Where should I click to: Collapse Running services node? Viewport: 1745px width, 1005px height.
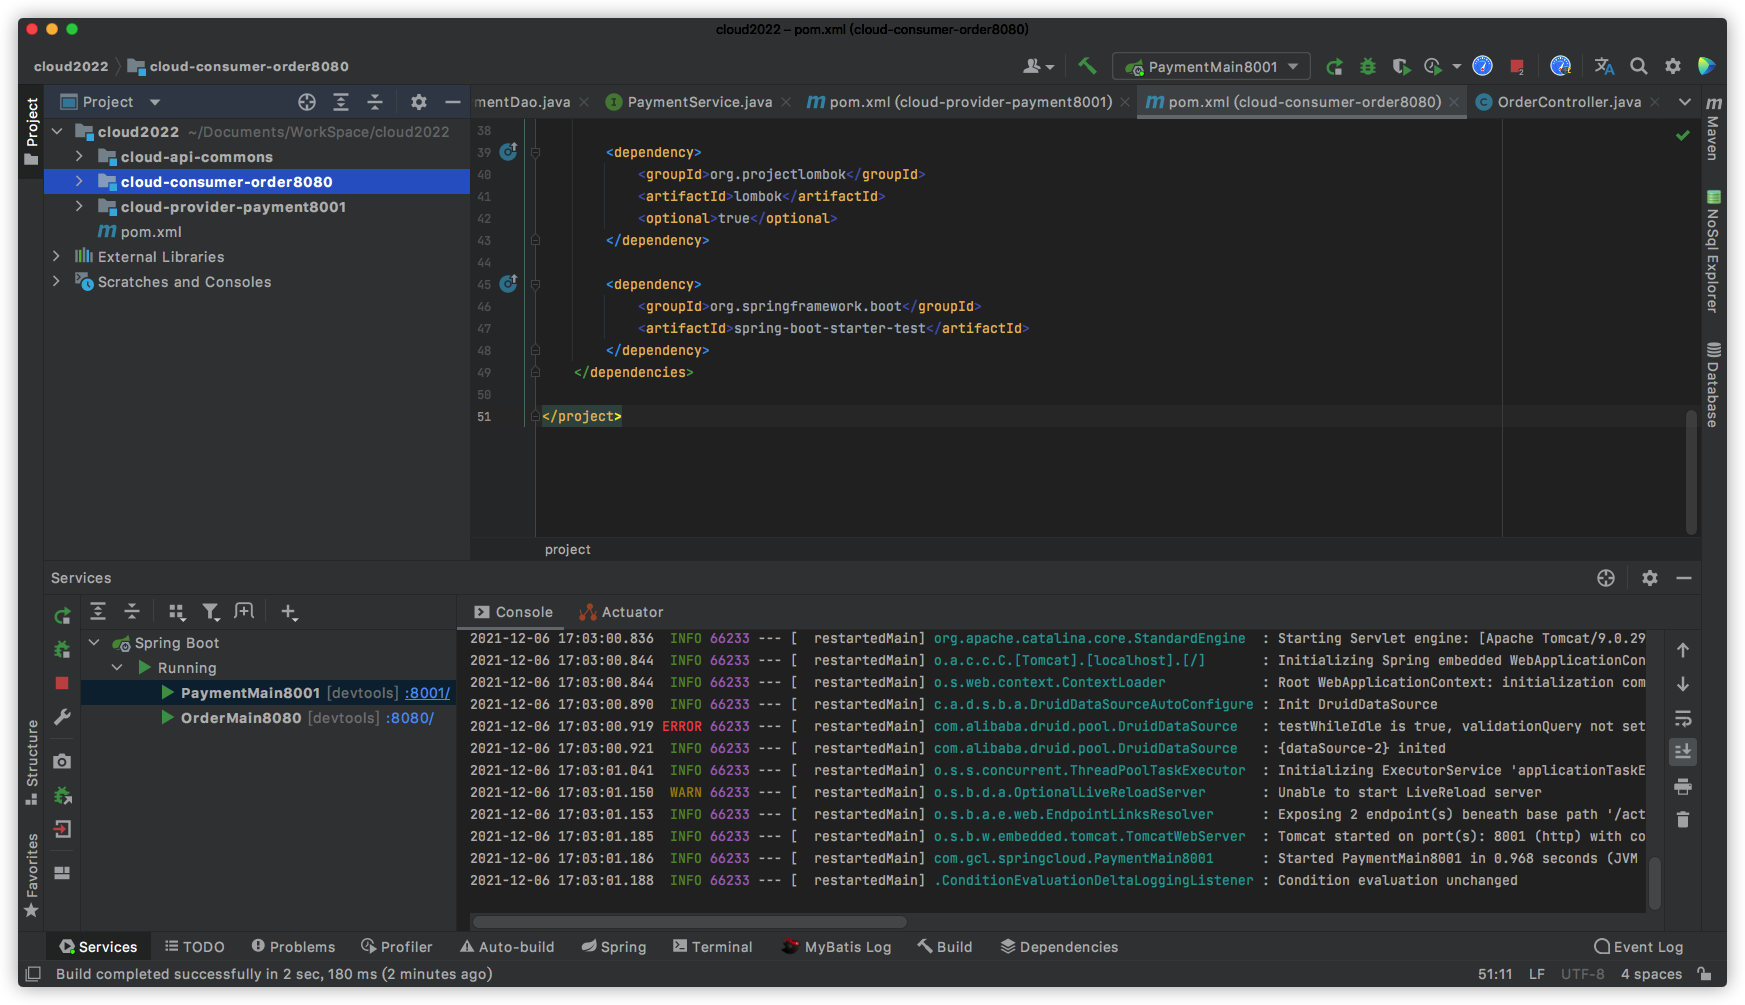coord(118,667)
